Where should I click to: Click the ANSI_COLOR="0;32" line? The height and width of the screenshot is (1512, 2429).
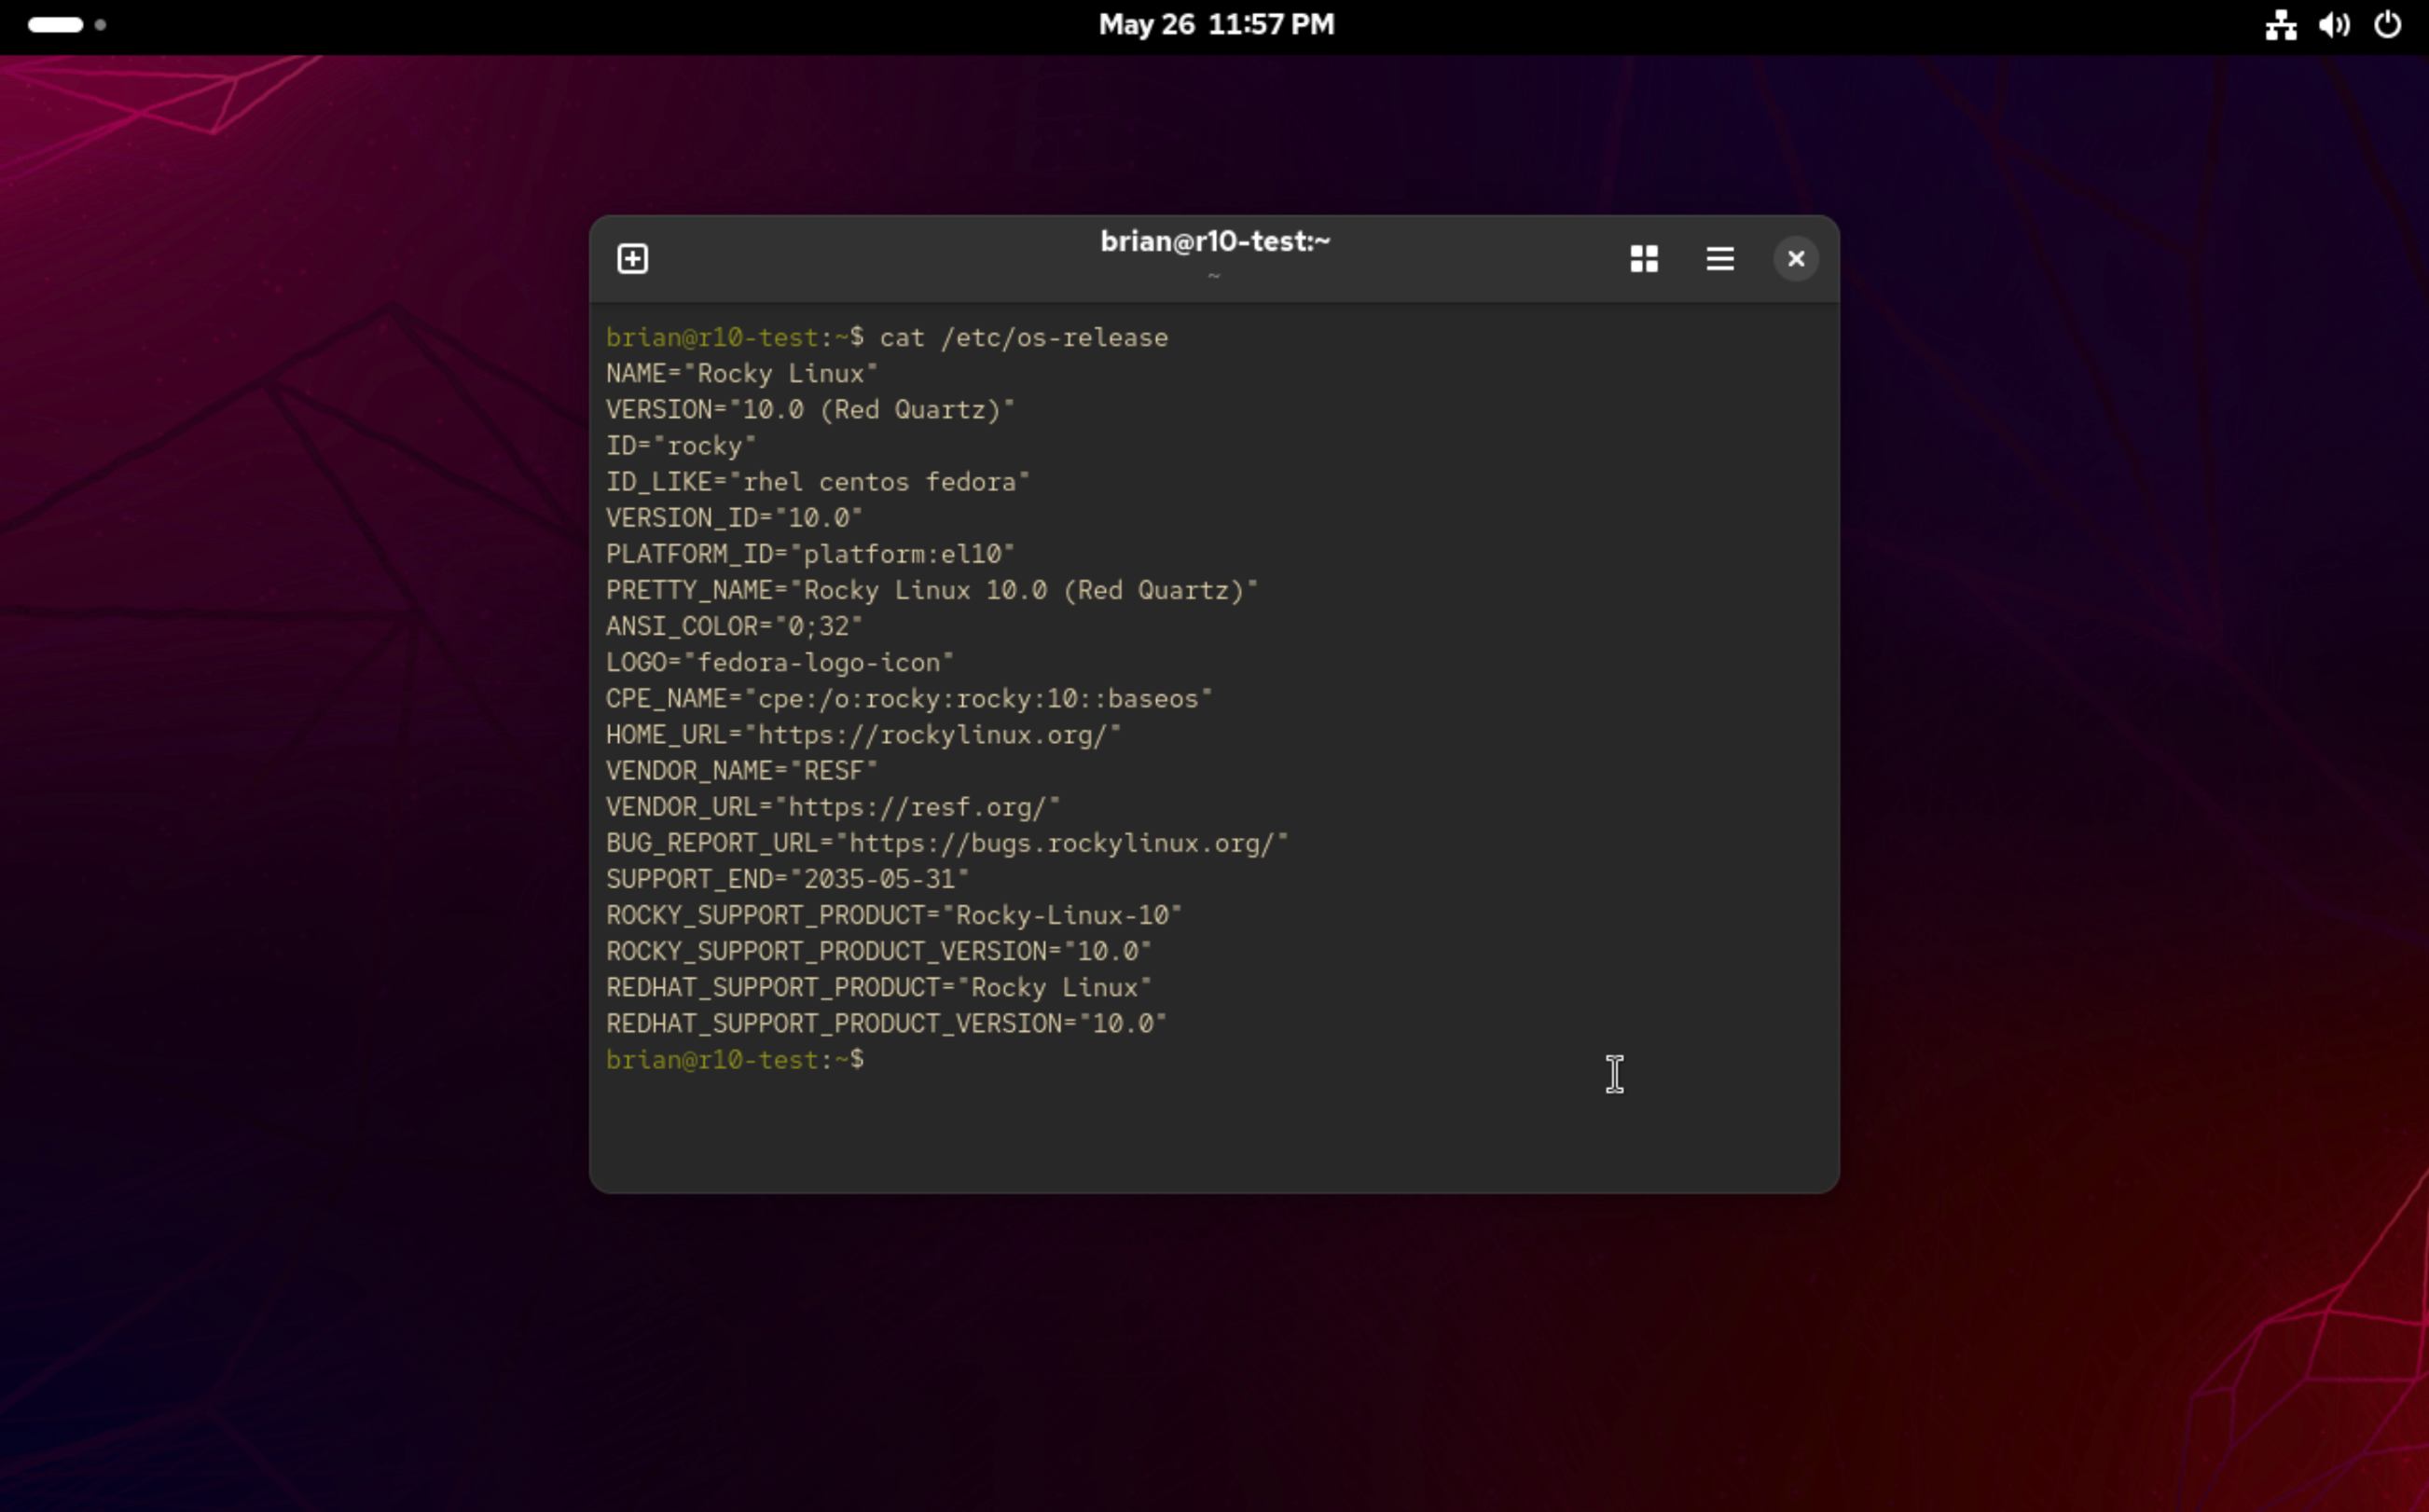pos(733,626)
